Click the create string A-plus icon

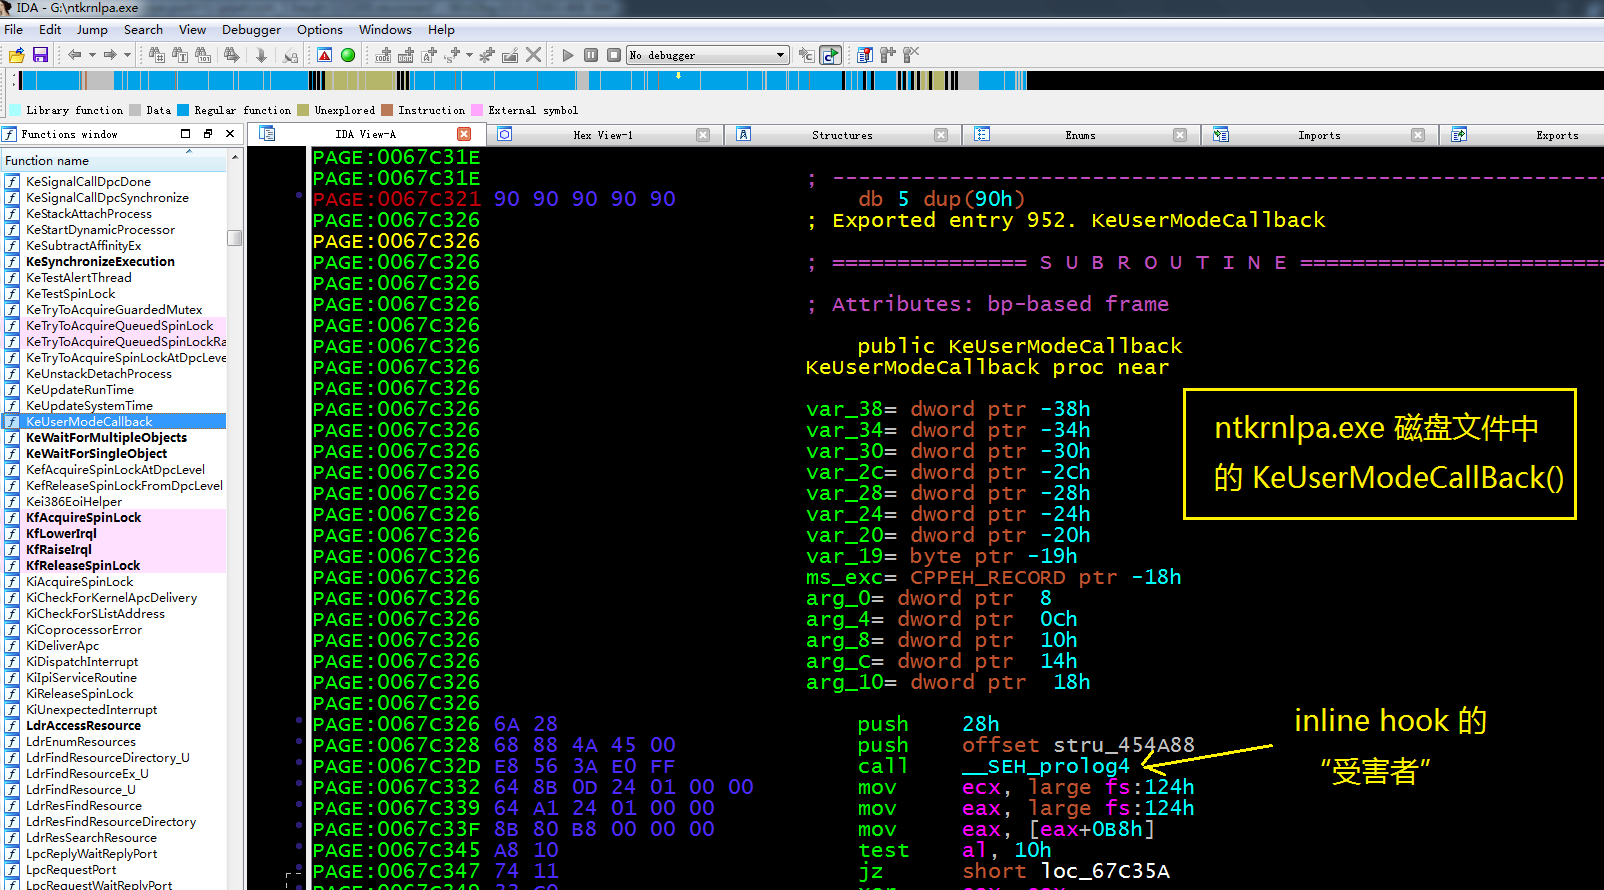coord(429,55)
